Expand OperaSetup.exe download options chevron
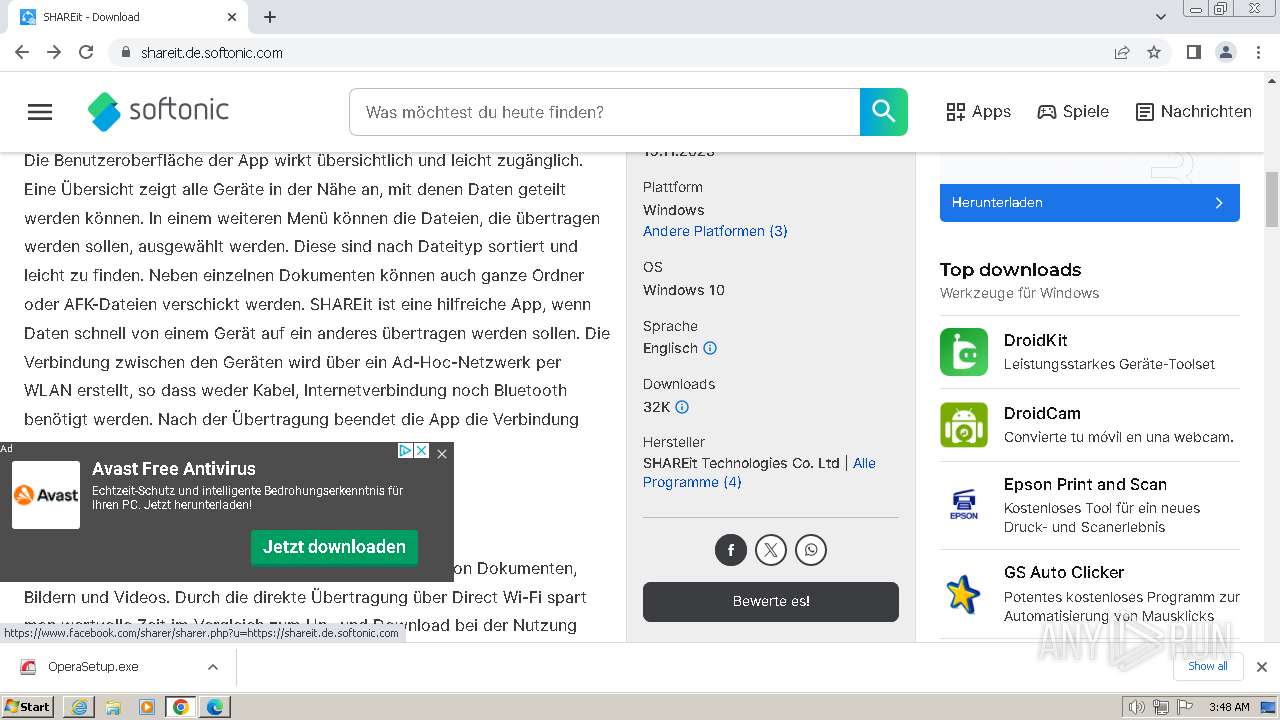This screenshot has width=1280, height=720. coord(212,667)
